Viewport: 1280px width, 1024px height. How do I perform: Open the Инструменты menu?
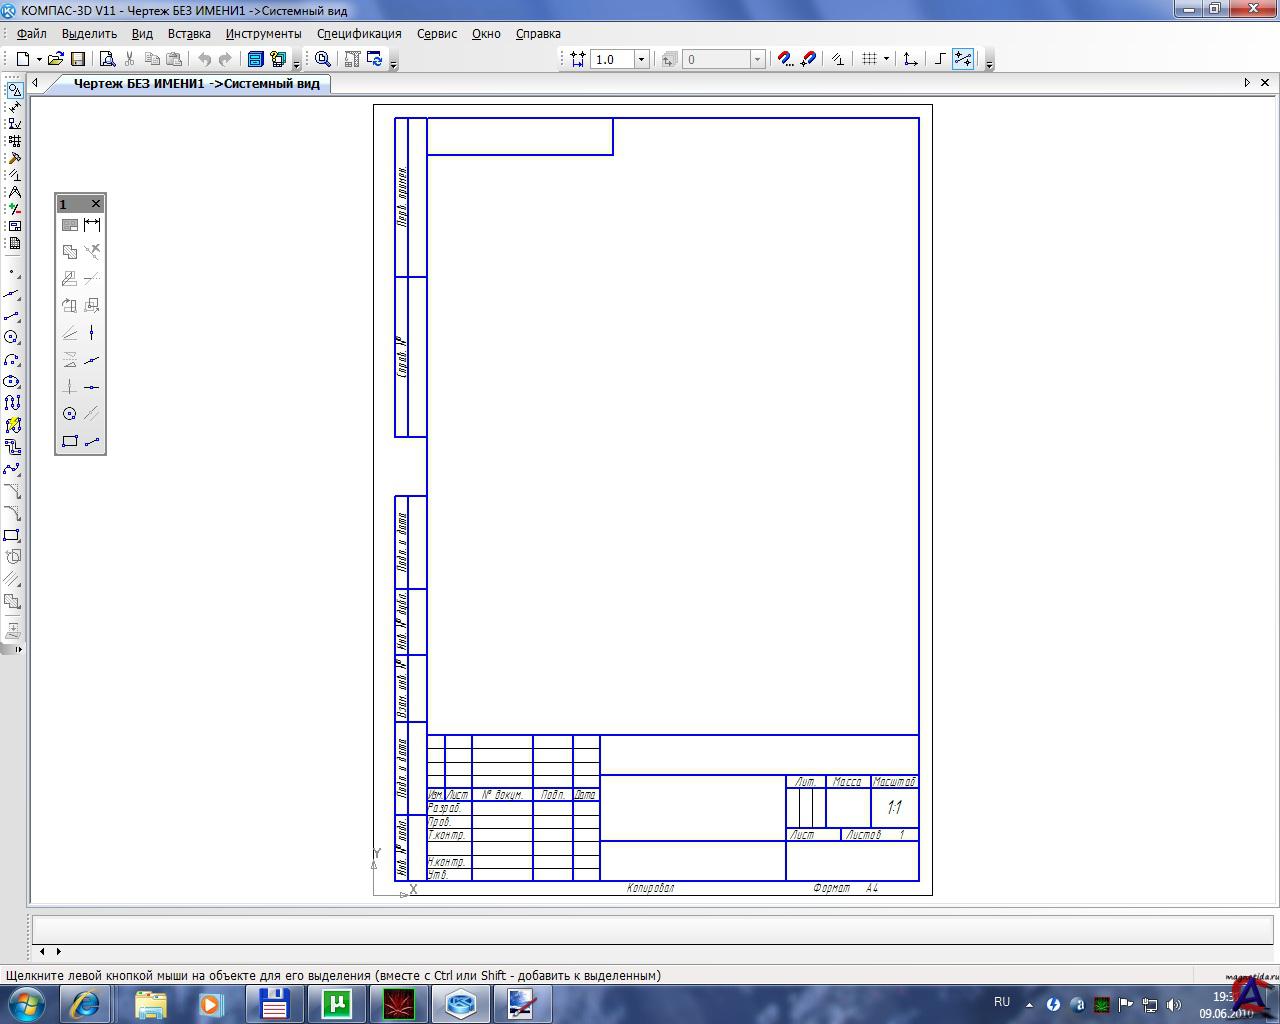(263, 33)
